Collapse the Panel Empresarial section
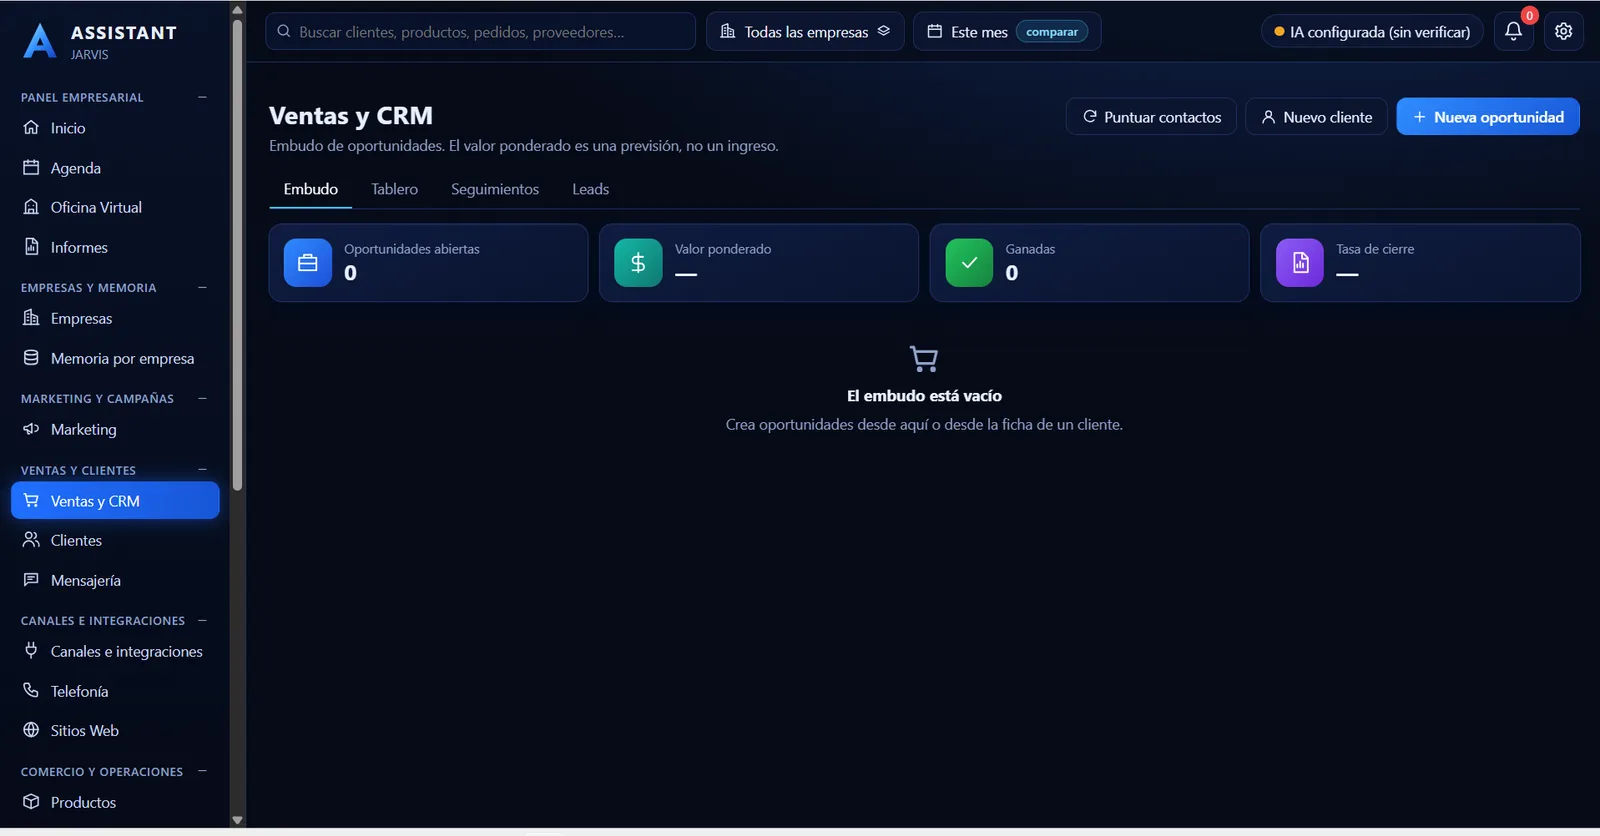This screenshot has height=836, width=1600. click(x=202, y=97)
